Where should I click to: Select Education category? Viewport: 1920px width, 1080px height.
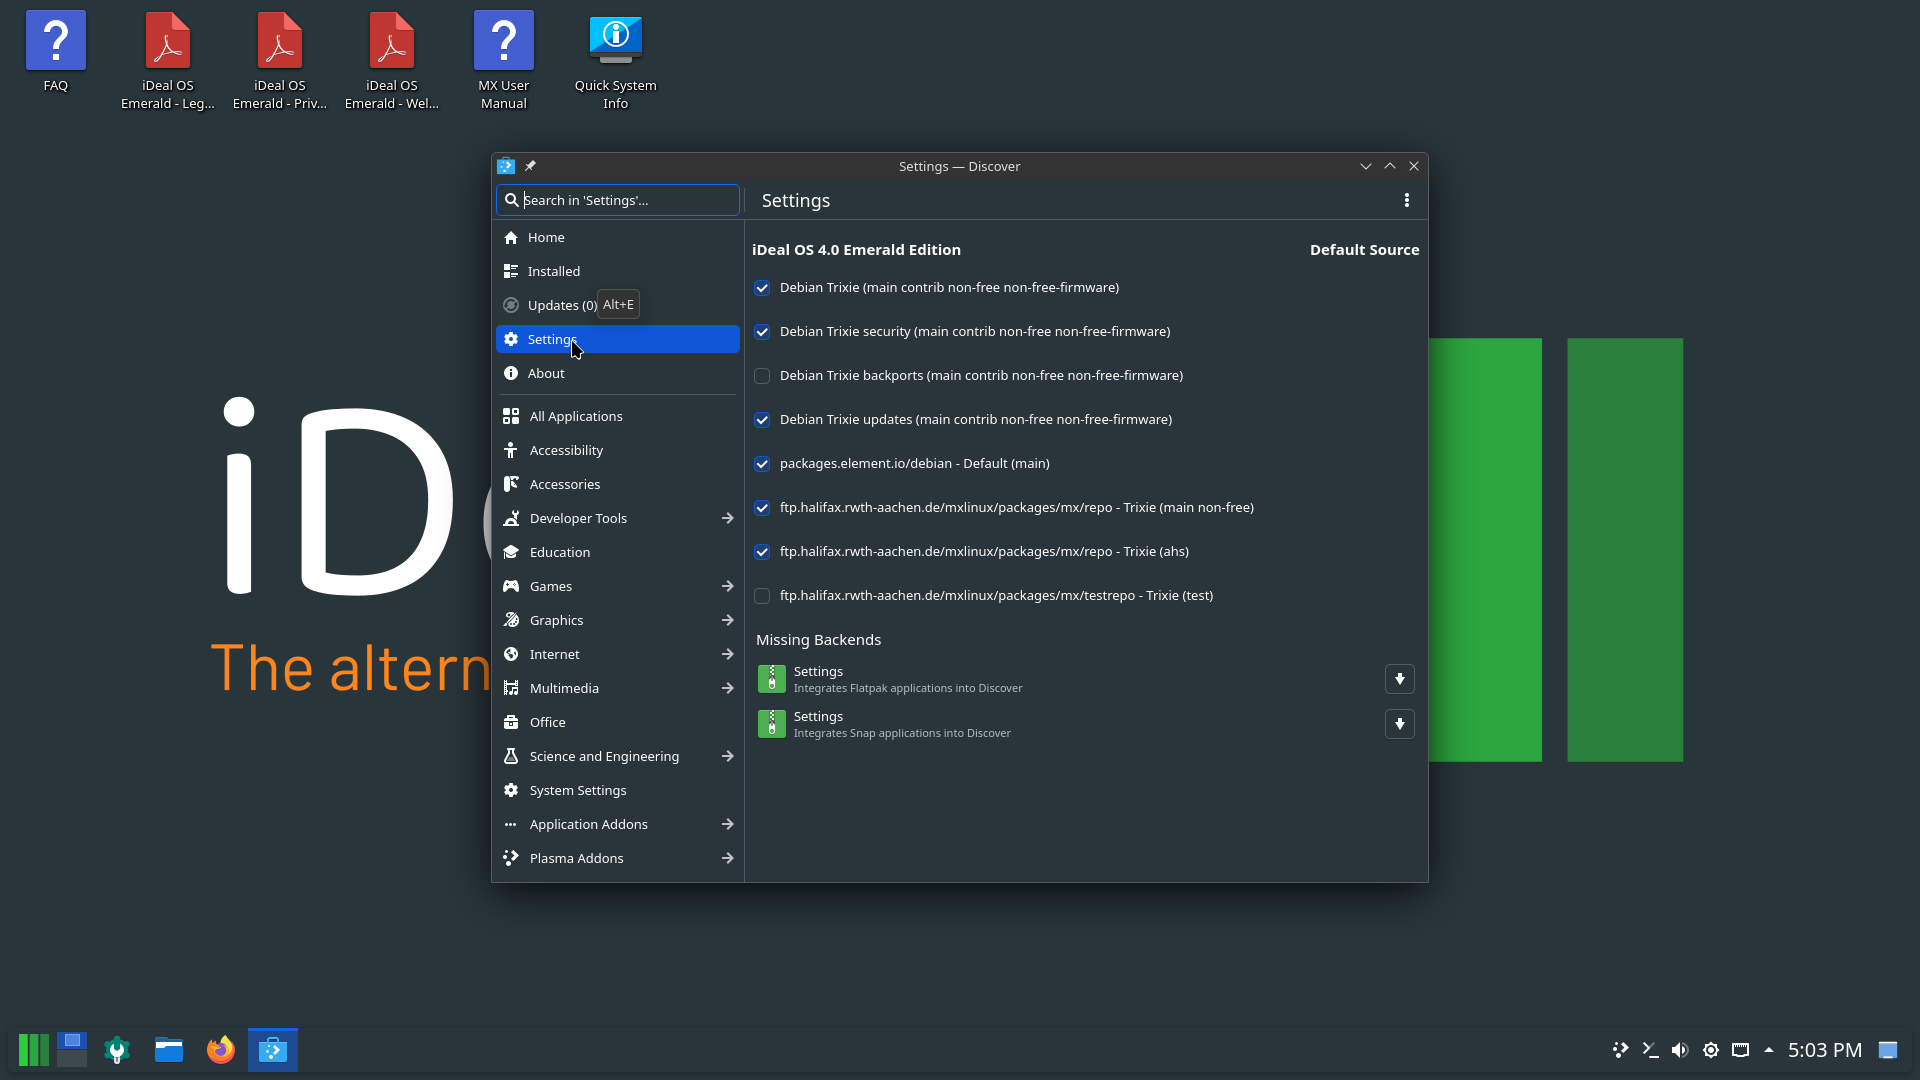[x=618, y=552]
